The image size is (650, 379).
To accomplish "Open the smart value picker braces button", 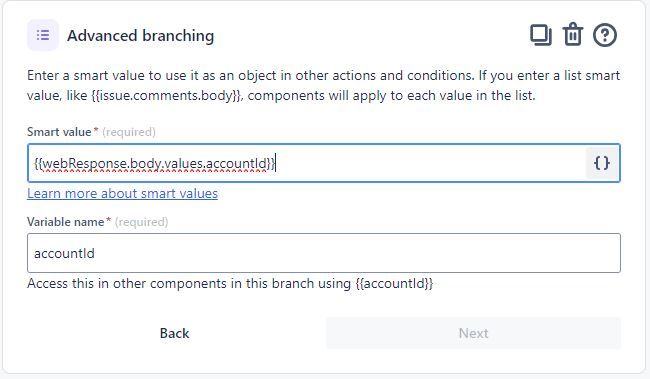I will (602, 163).
